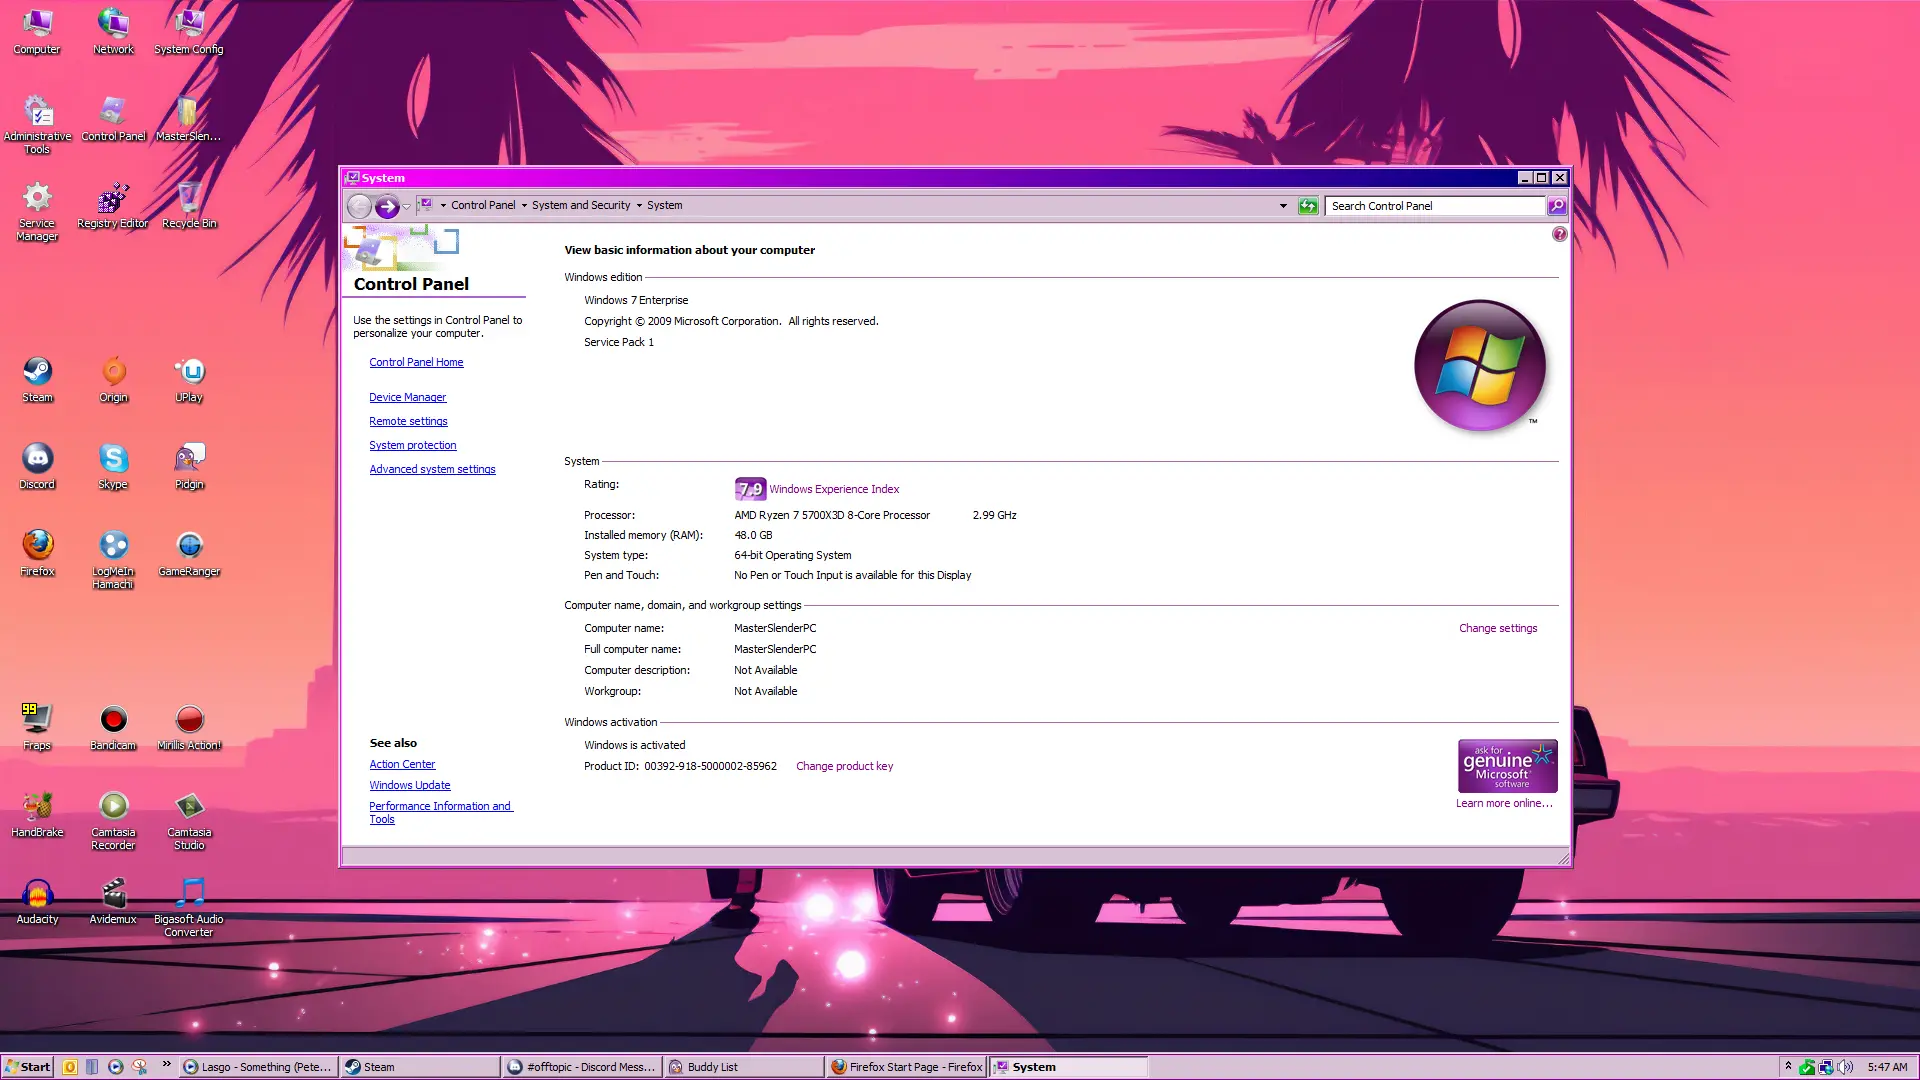
Task: Open Camtasia Studio desktop icon
Action: click(x=189, y=820)
